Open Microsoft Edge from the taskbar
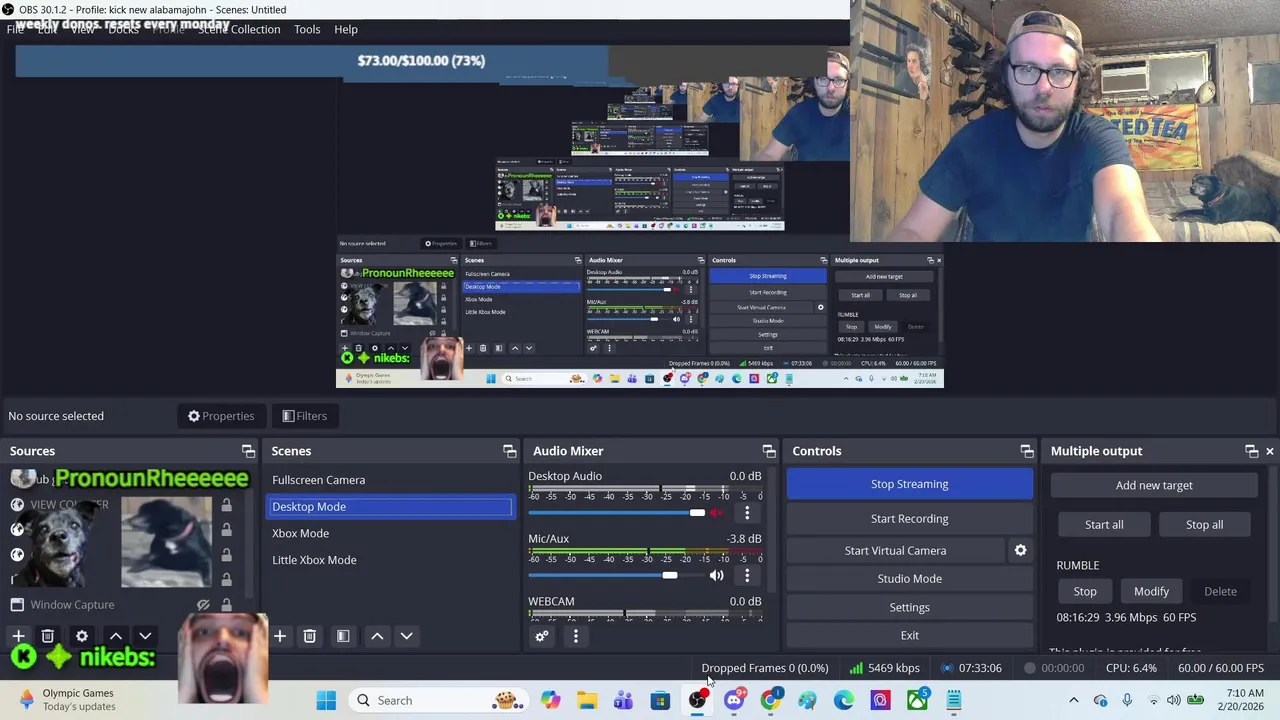The width and height of the screenshot is (1280, 720). 844,700
